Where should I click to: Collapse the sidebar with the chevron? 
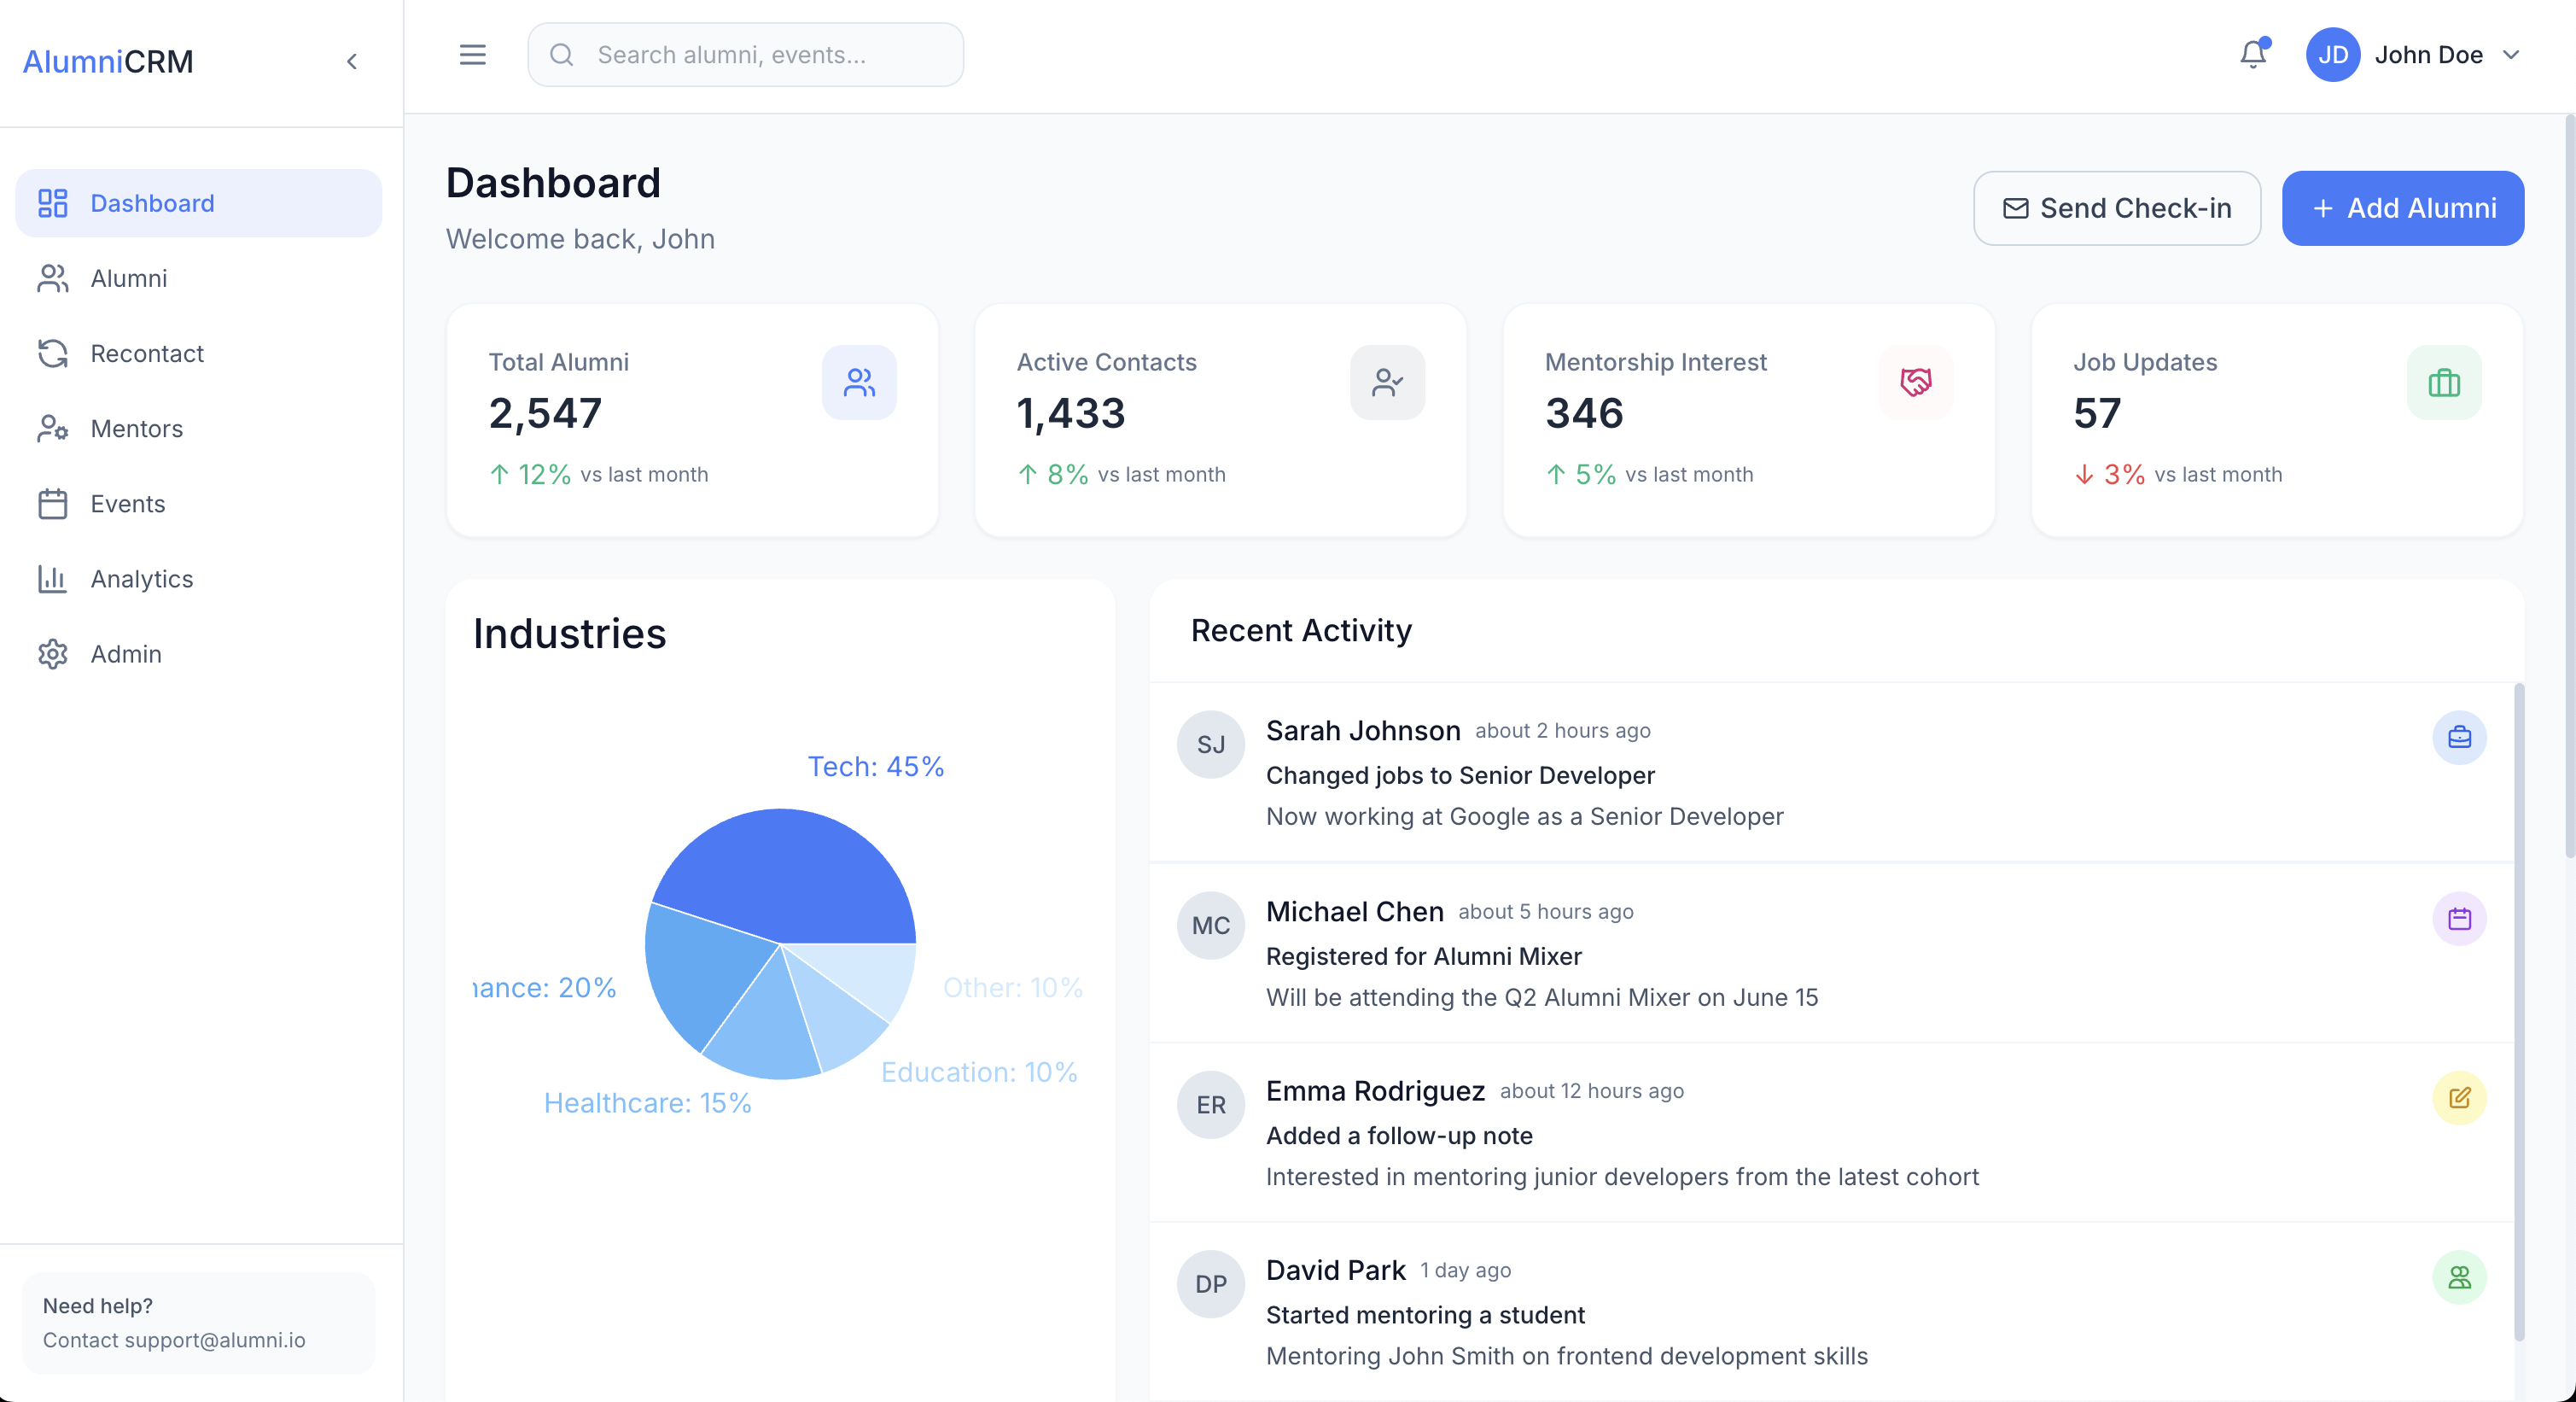352,61
